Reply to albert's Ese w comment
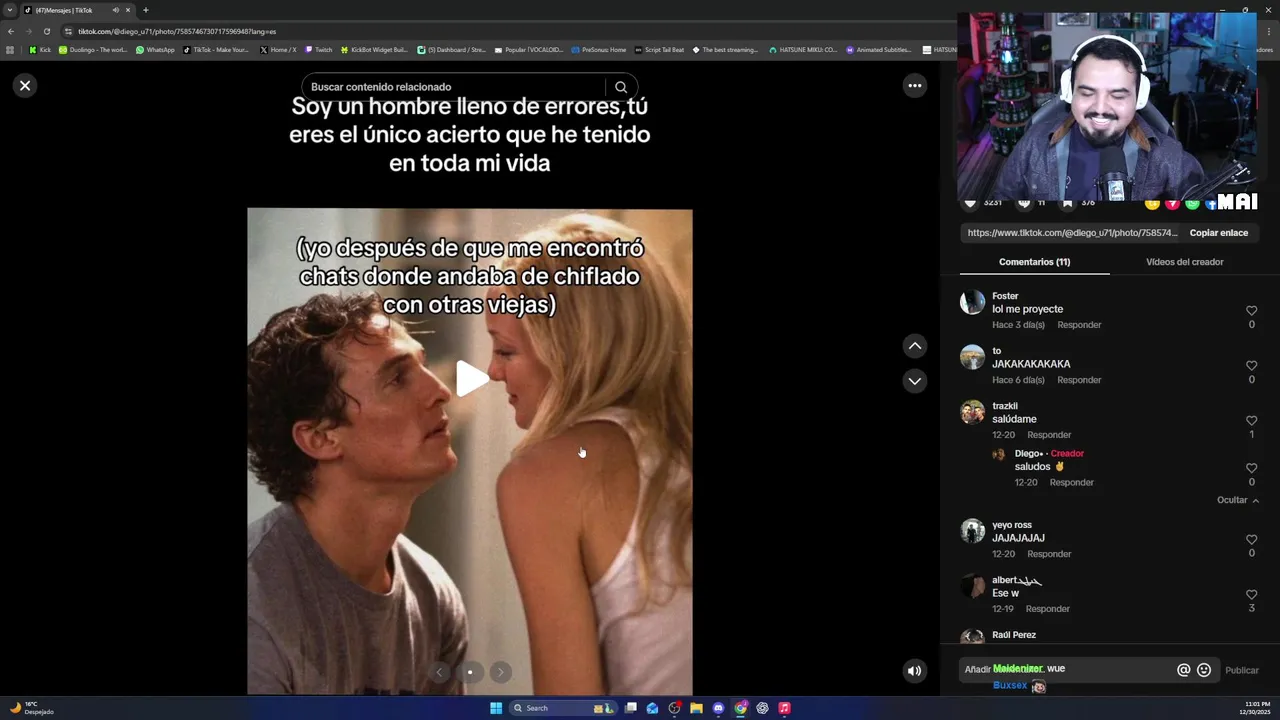This screenshot has height=720, width=1280. 1047,609
